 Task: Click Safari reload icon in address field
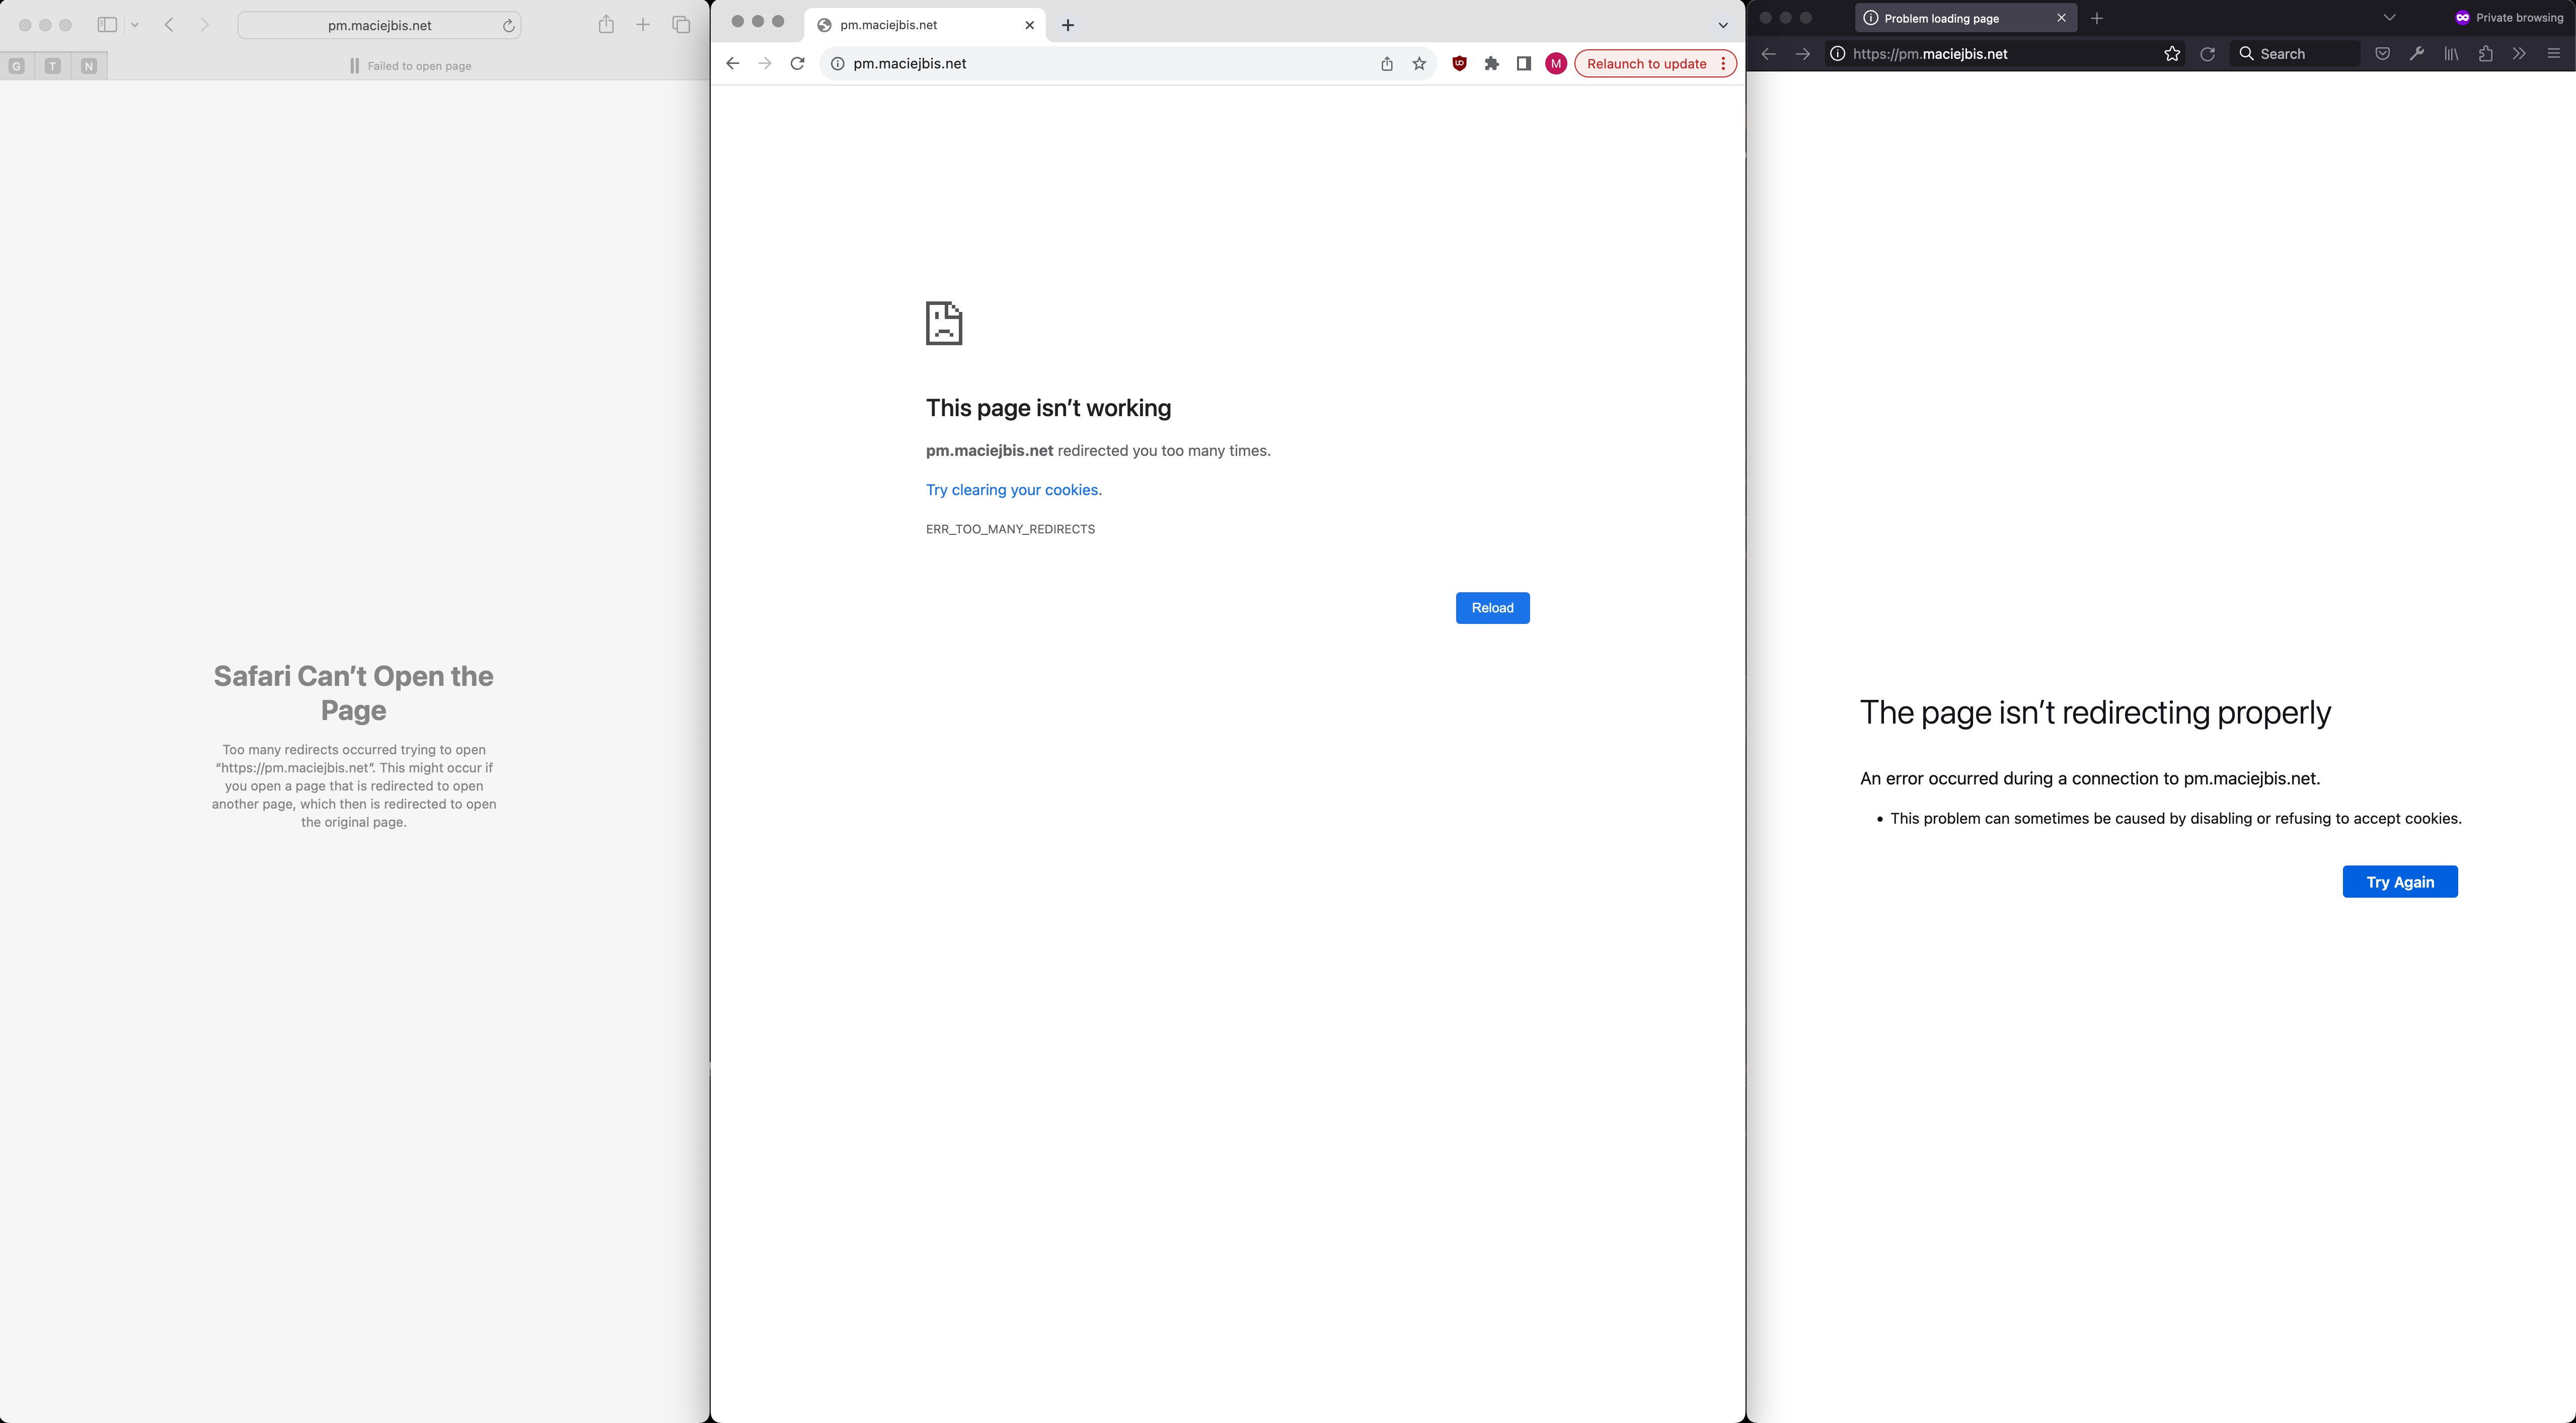click(x=508, y=26)
